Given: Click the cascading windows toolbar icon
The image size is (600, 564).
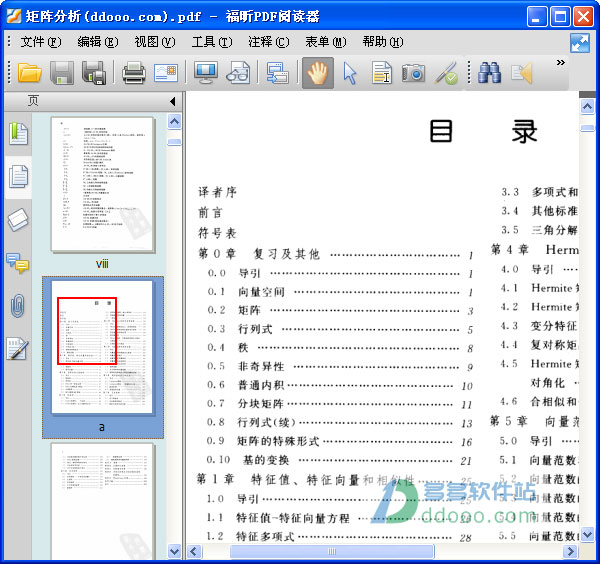Looking at the screenshot, I should (x=277, y=73).
